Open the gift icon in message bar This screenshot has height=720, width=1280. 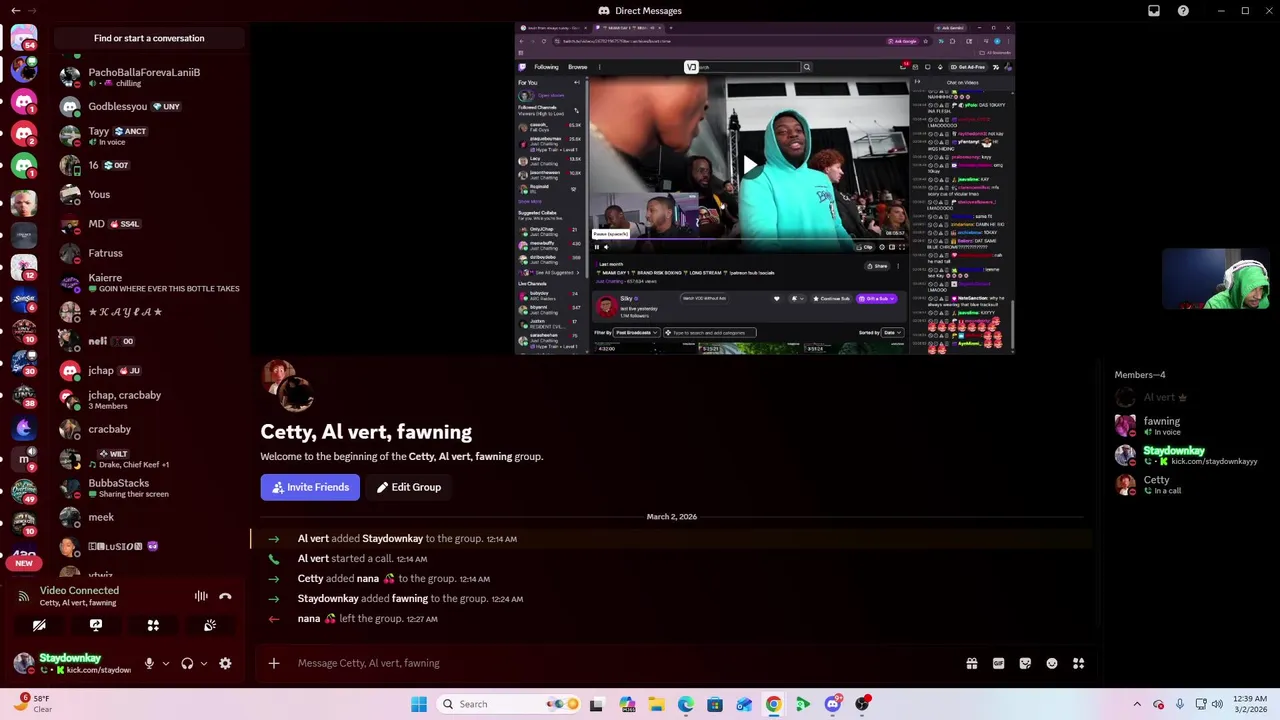[x=971, y=663]
